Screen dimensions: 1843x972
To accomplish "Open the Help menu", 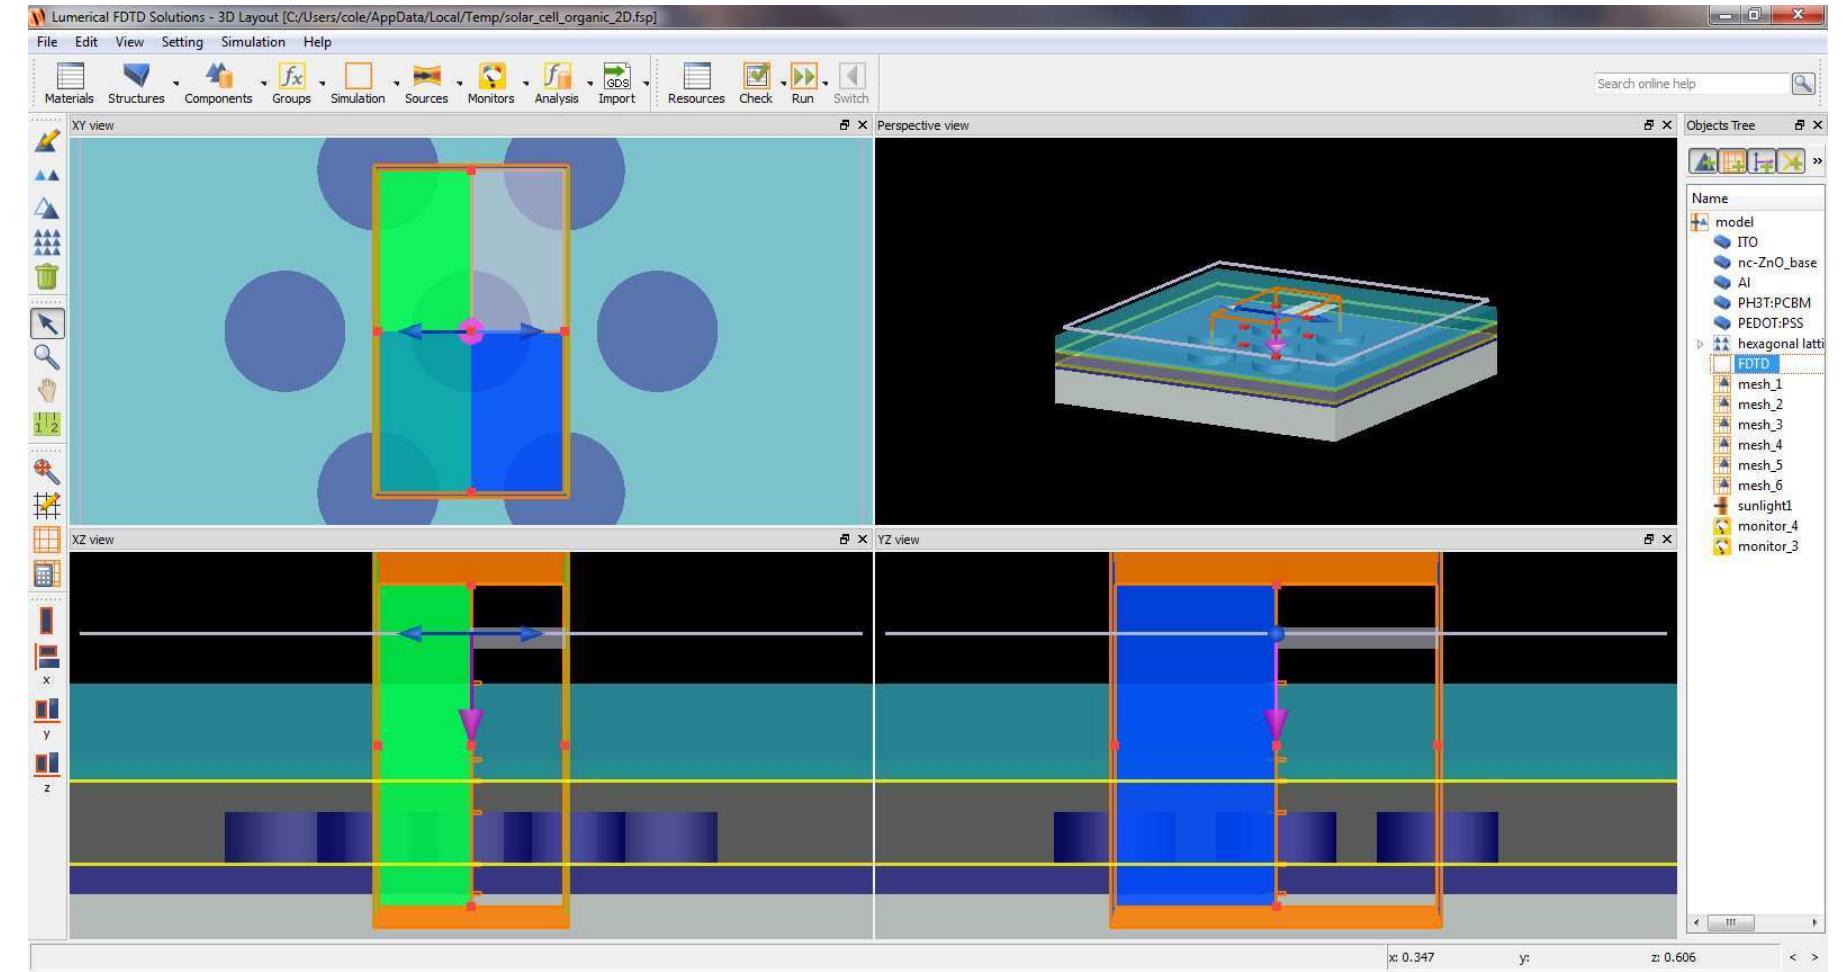I will pyautogui.click(x=317, y=42).
